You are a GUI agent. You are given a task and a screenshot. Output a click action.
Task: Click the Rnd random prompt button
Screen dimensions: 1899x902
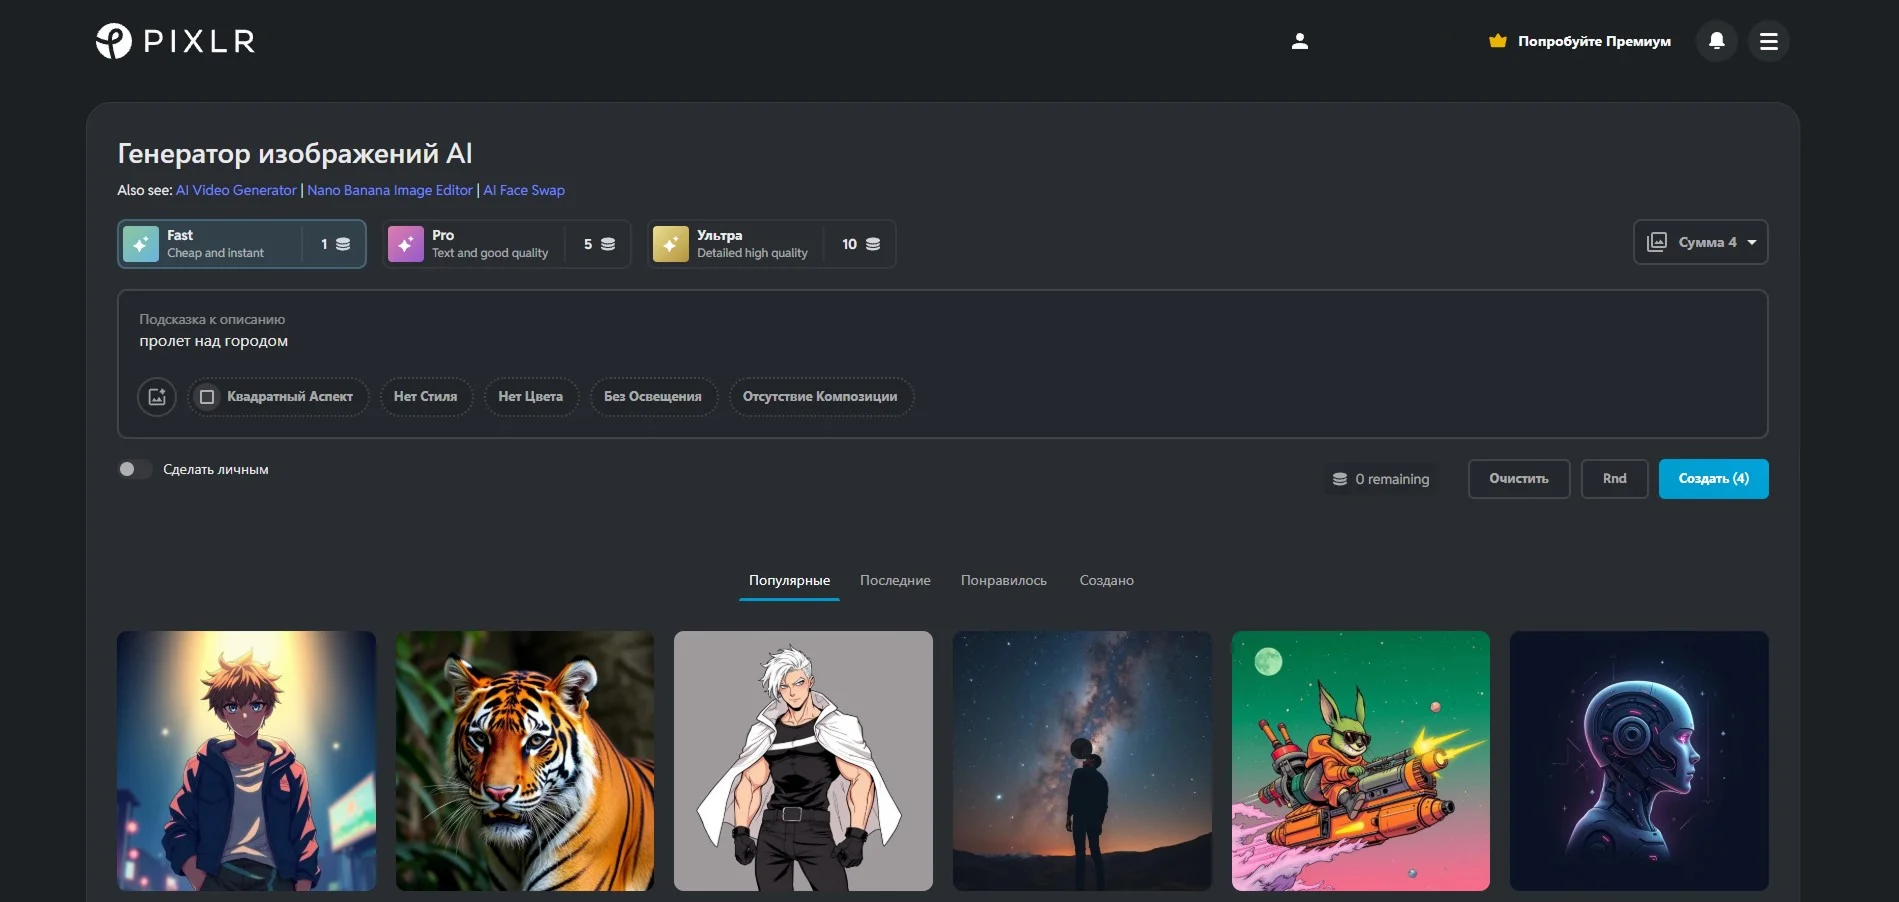1615,479
